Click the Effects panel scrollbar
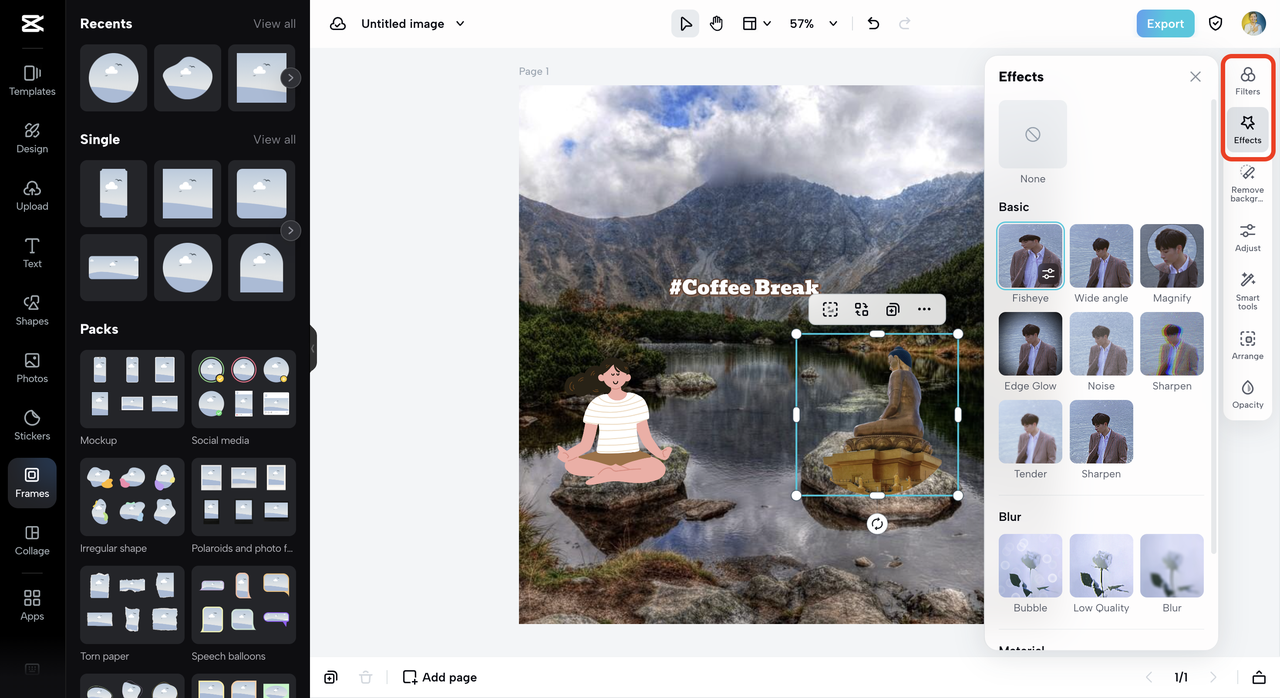This screenshot has width=1280, height=698. [x=1213, y=325]
